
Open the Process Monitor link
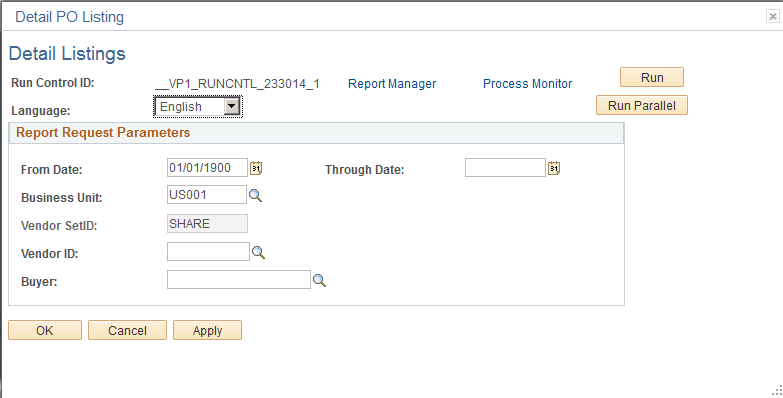527,84
